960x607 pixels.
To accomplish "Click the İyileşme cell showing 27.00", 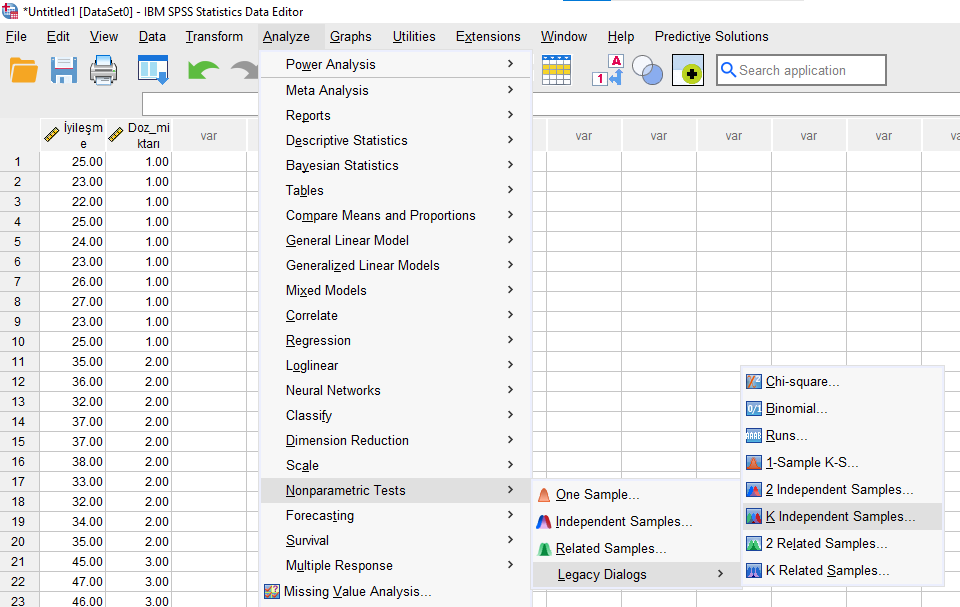I will (73, 302).
